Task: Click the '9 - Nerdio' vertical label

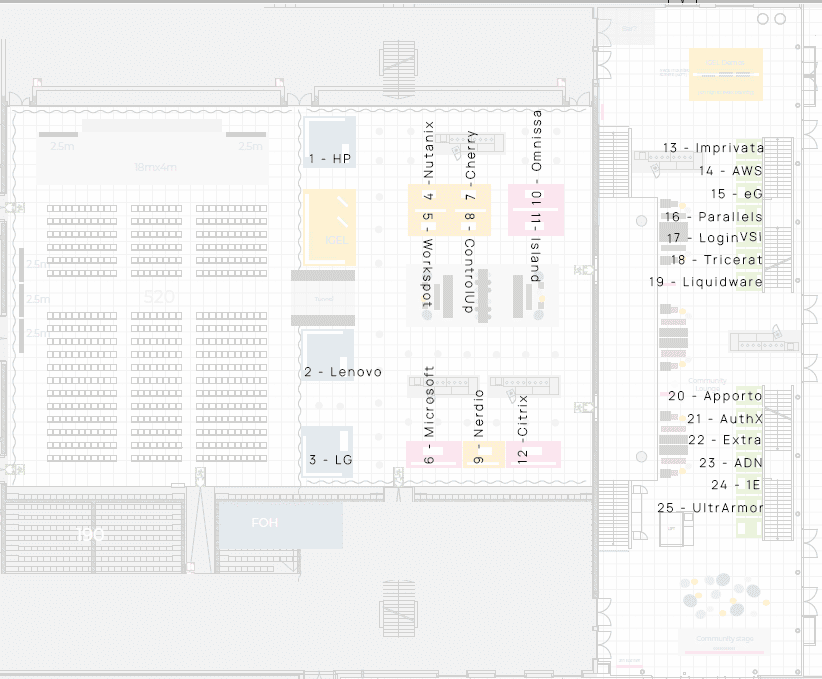Action: [479, 426]
